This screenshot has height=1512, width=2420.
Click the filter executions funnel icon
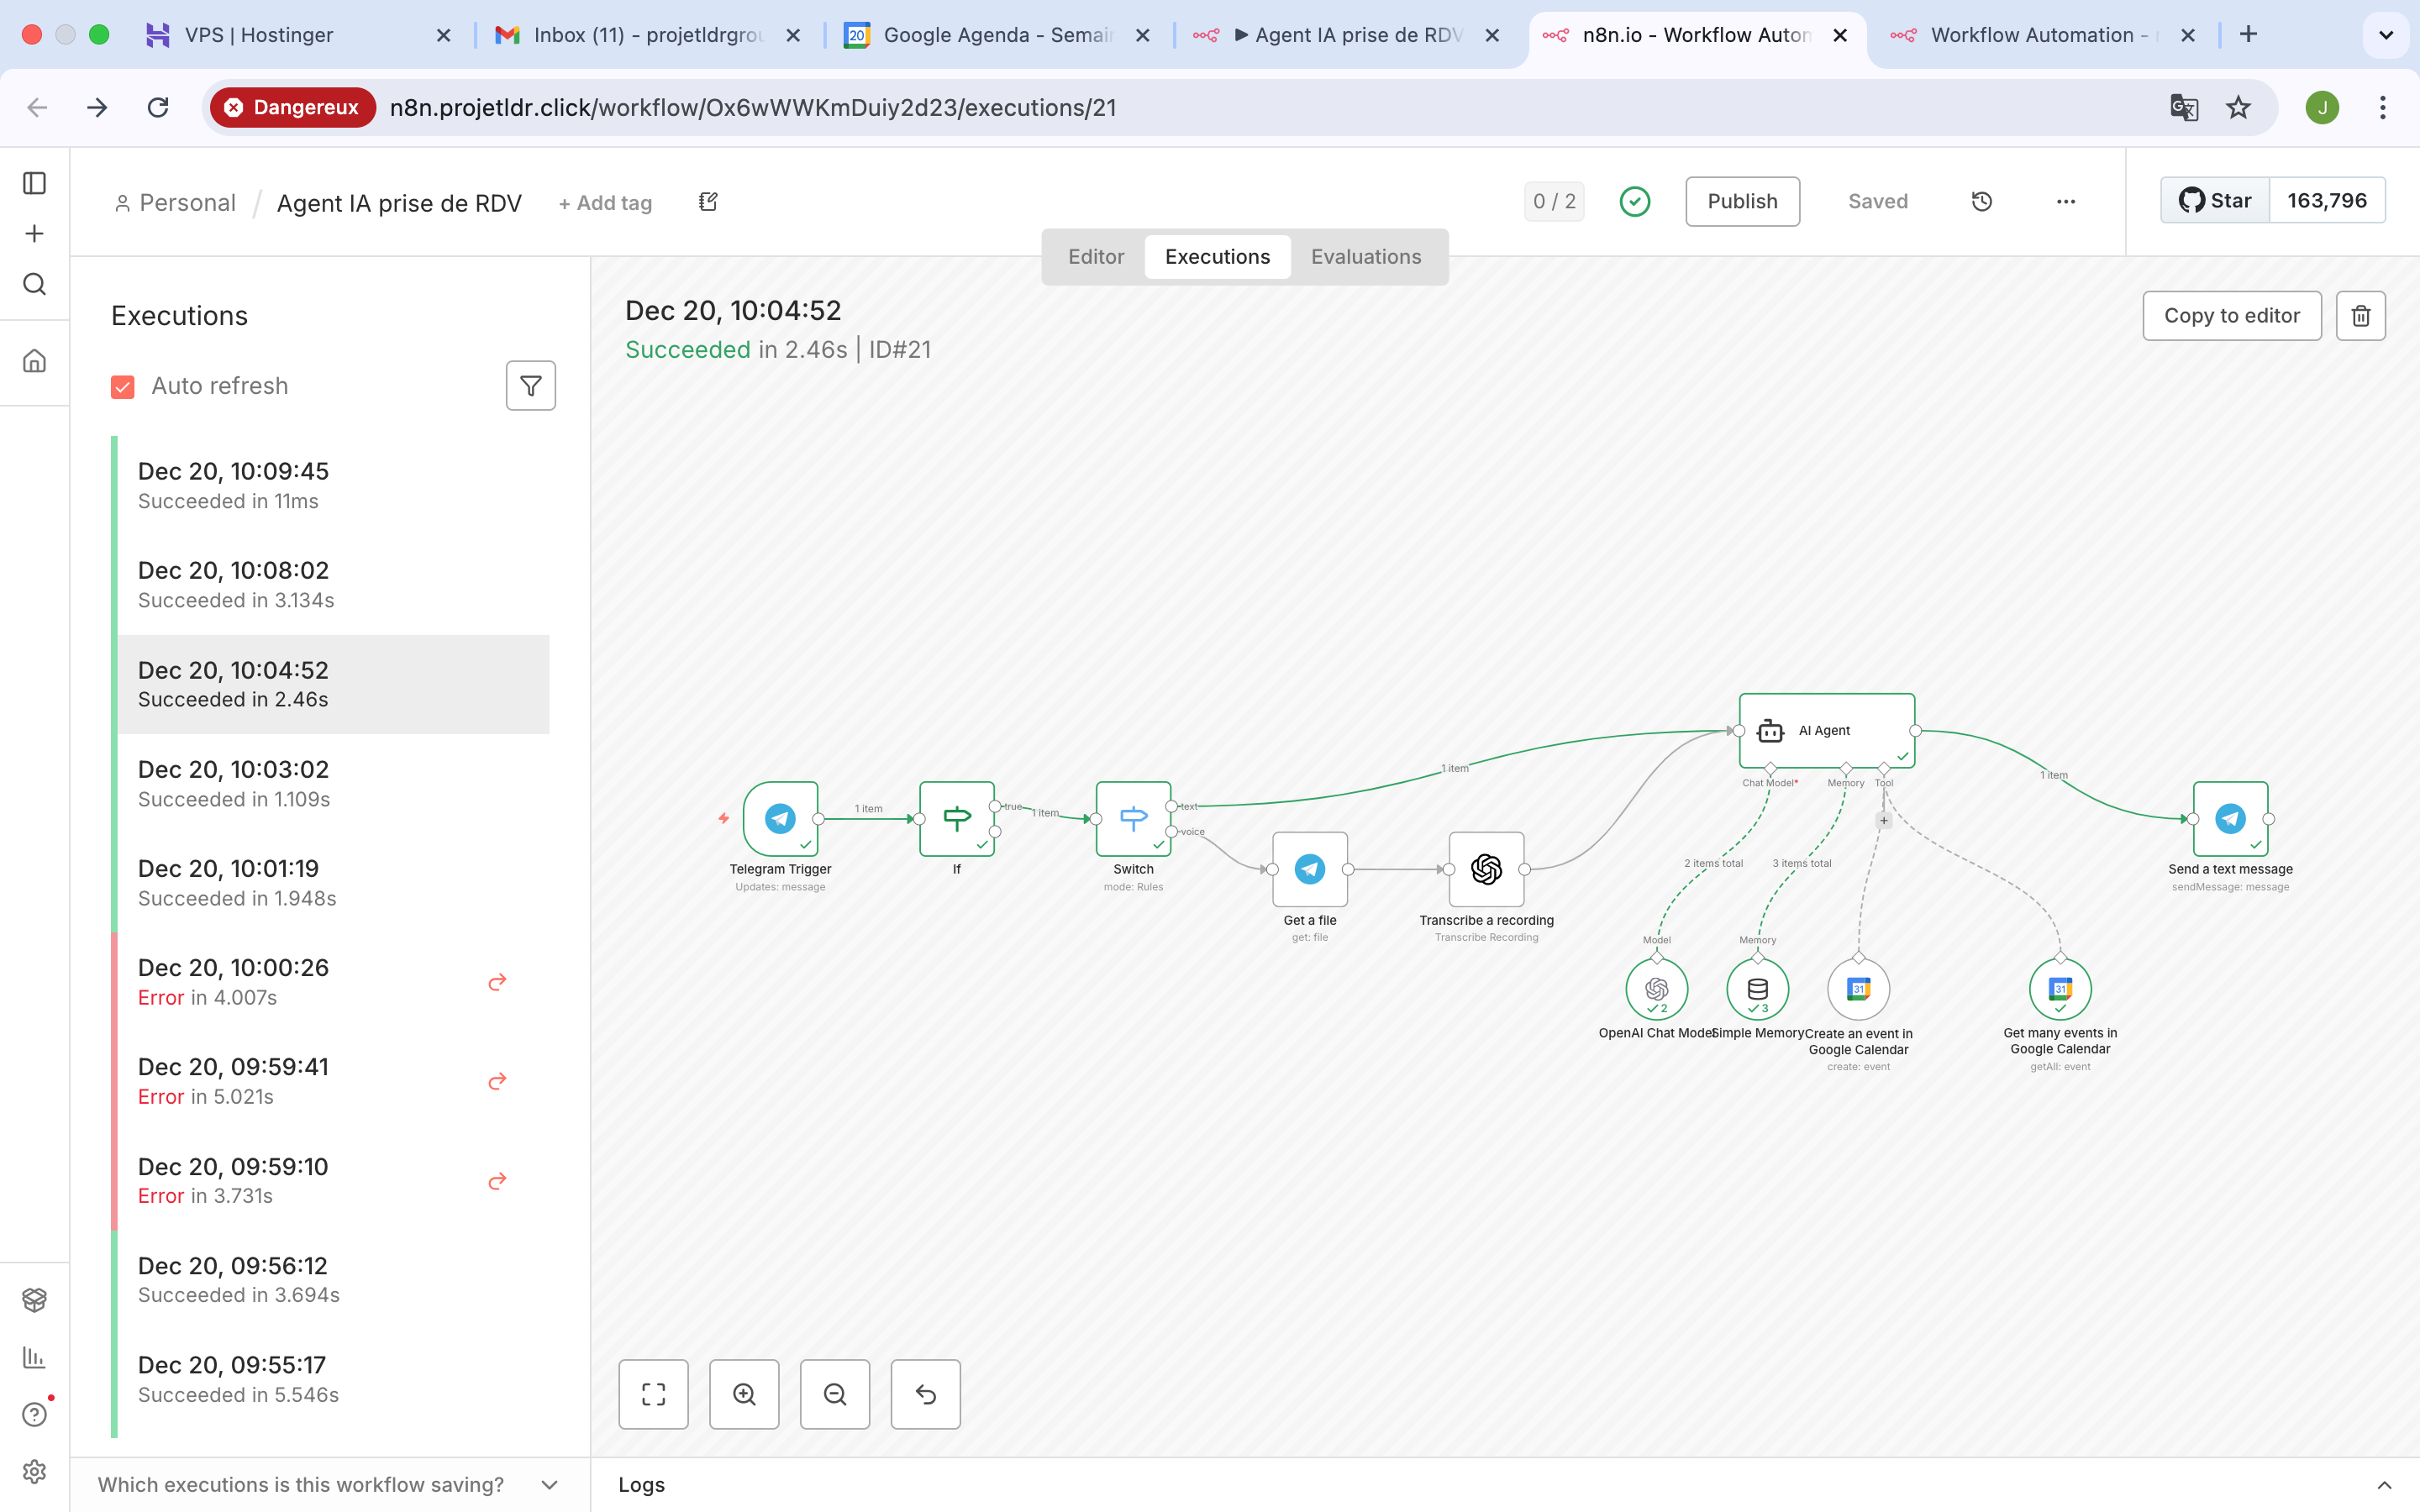click(x=530, y=386)
